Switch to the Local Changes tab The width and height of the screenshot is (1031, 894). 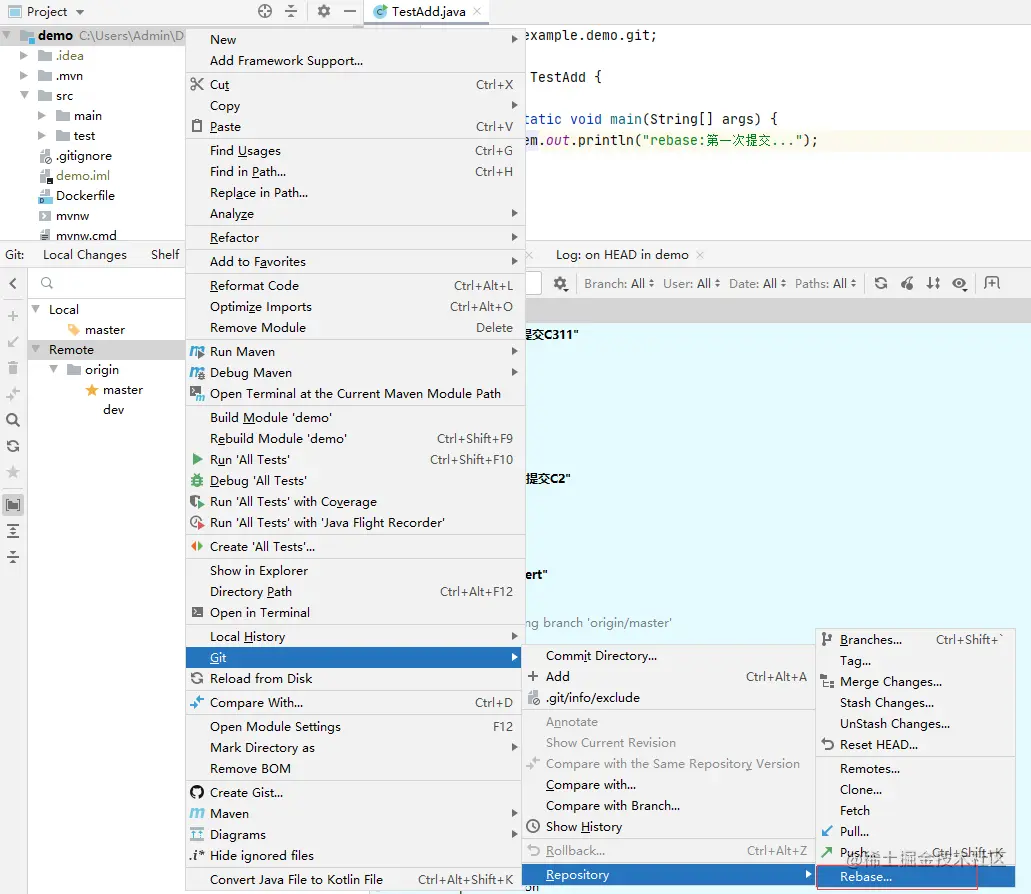(x=85, y=254)
